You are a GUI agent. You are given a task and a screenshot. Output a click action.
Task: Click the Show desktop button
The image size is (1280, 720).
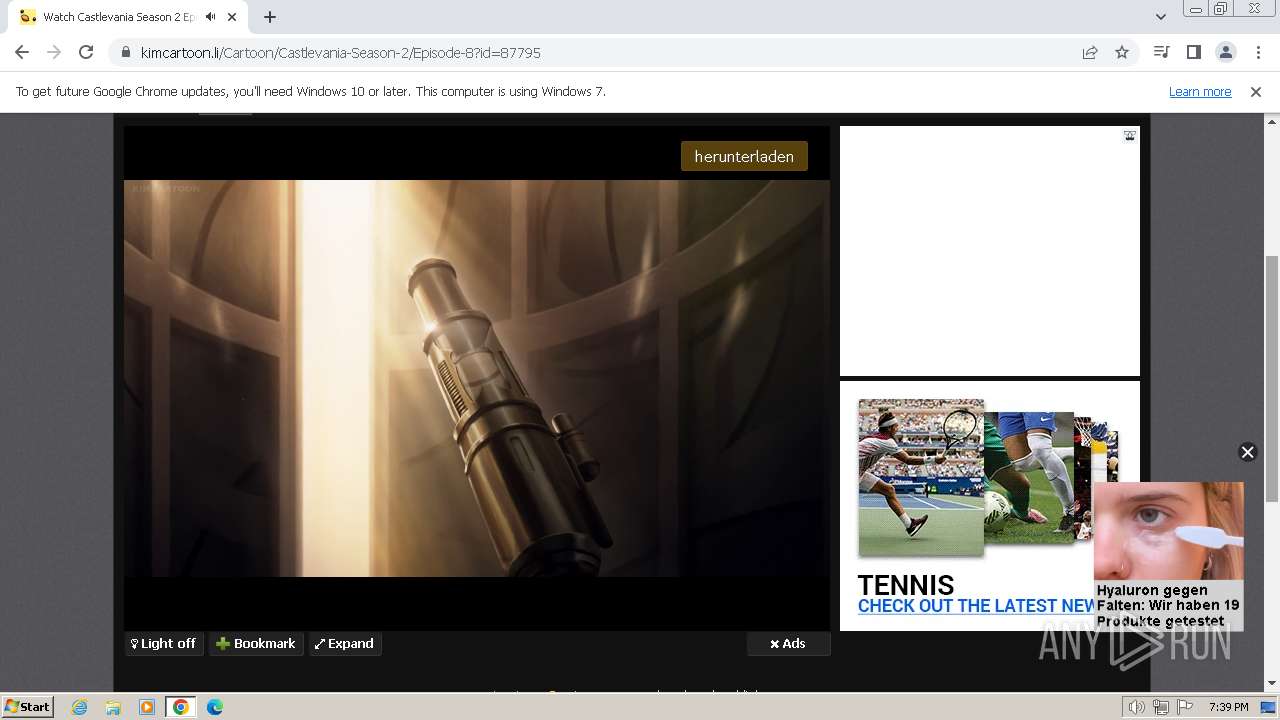[x=1269, y=707]
